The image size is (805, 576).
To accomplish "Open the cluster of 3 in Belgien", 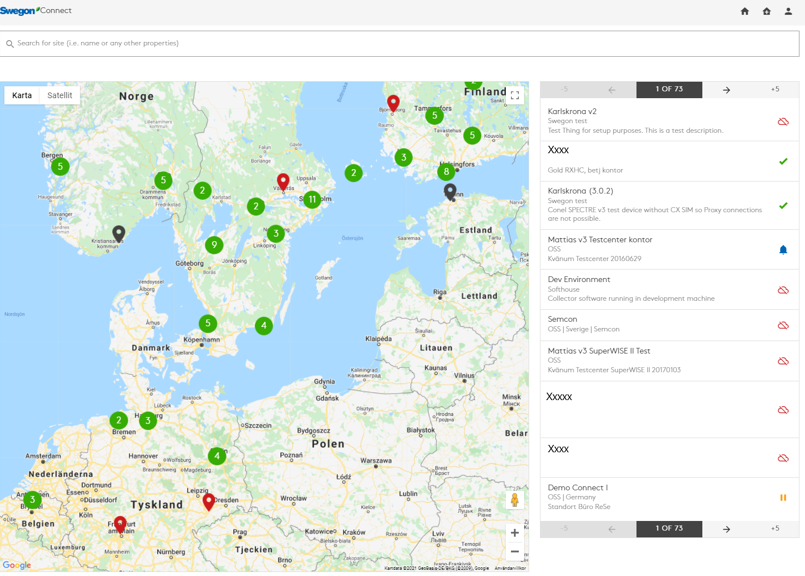I will tap(32, 500).
